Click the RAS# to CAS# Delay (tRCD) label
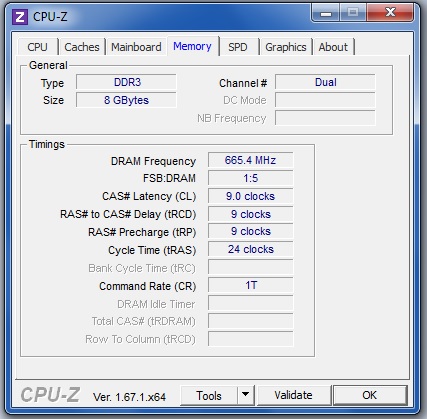427x419 pixels. 128,214
